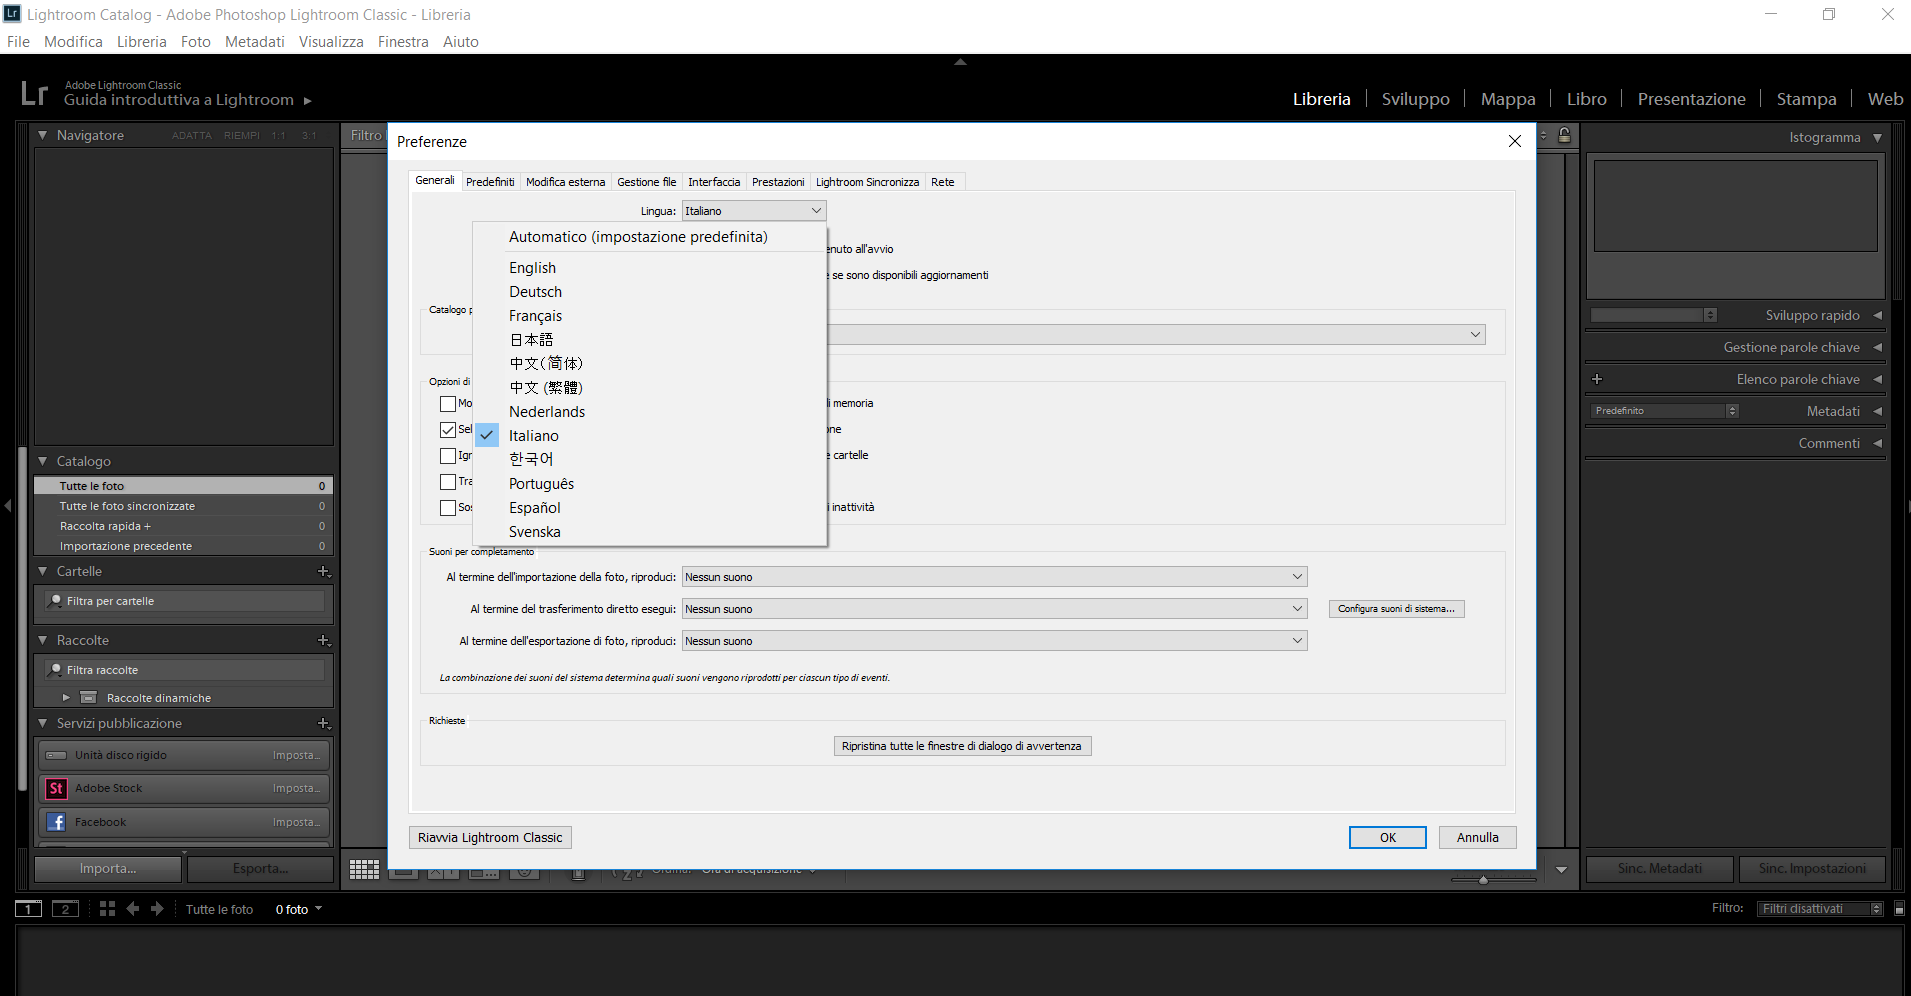
Task: Toggle the 'Mo' checkbox in options
Action: click(448, 404)
